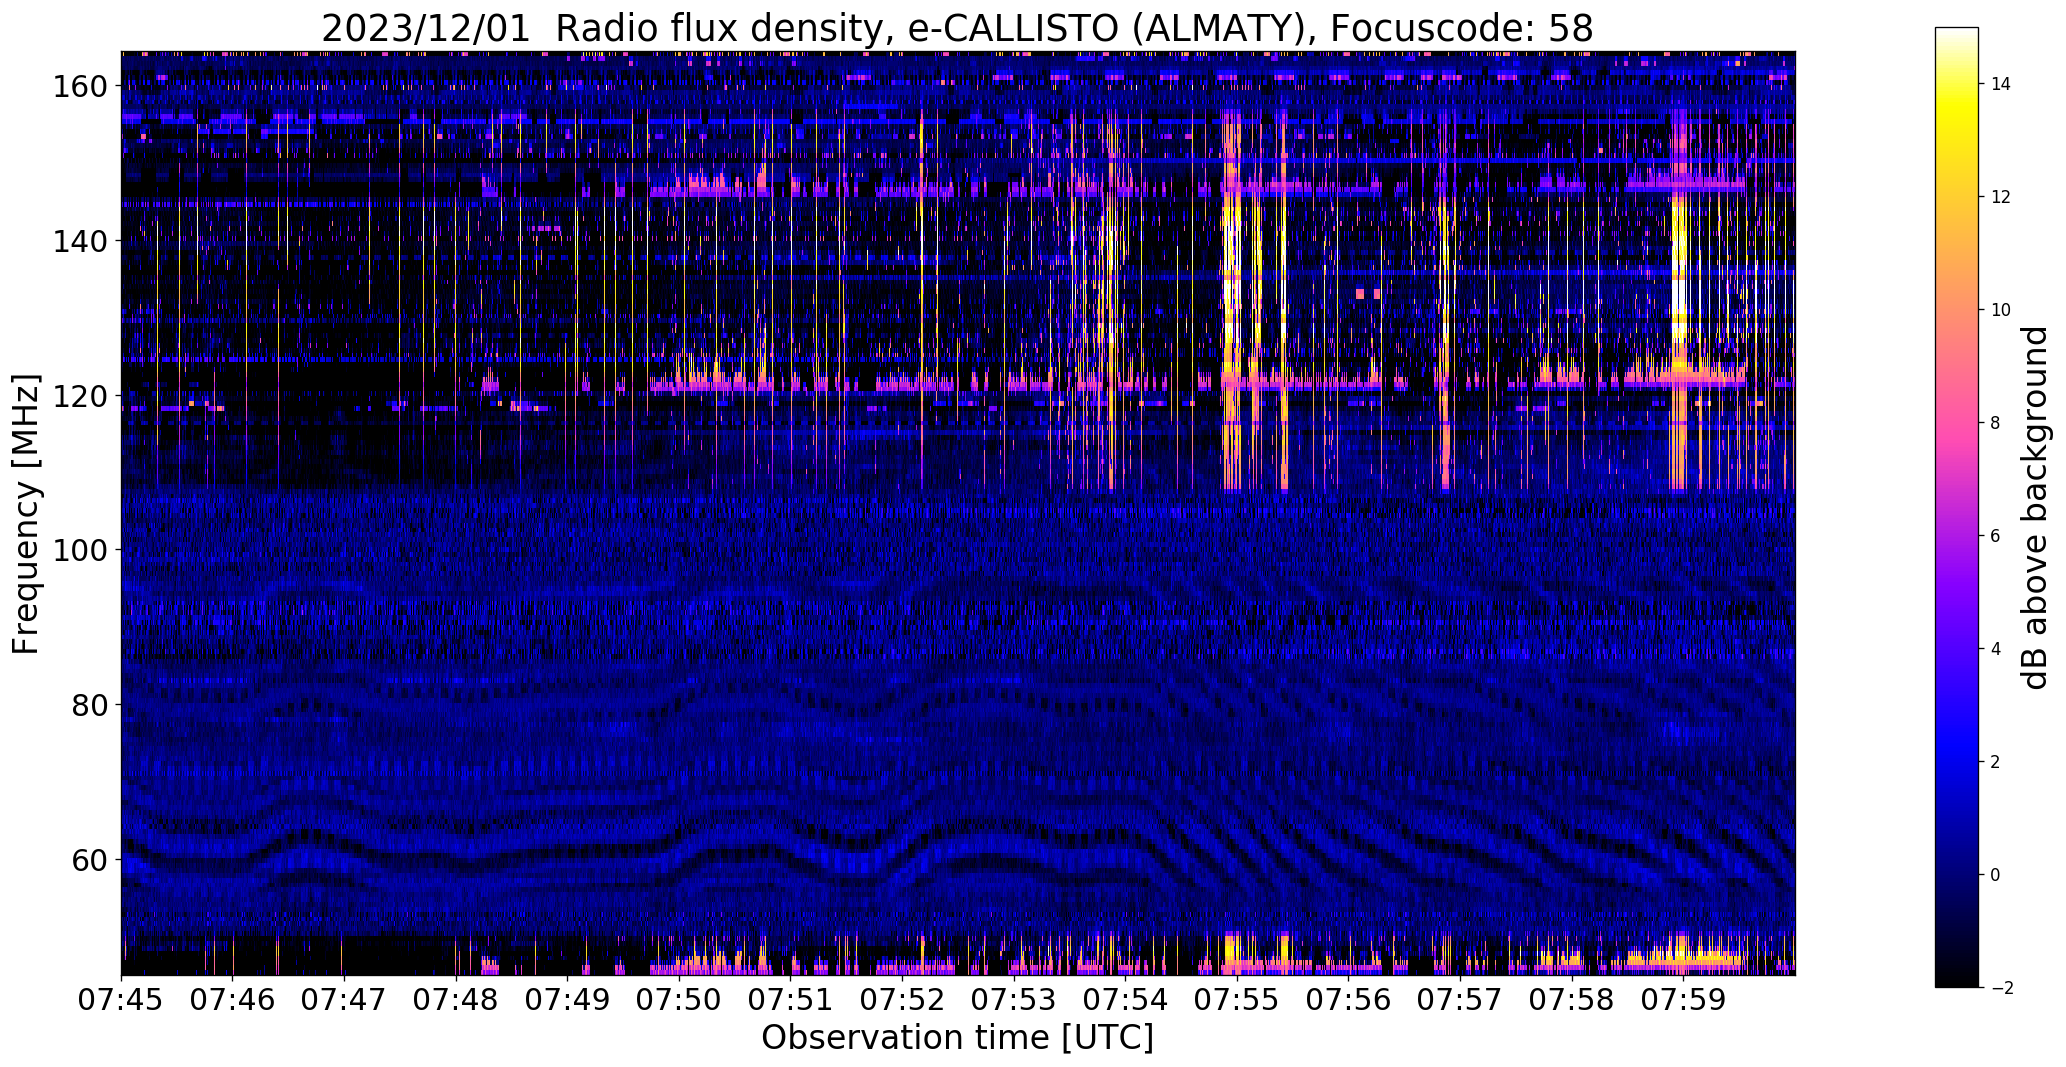Screen dimensions: 2066x1067
Task: Select the "07:54" time axis tick label
Action: pos(1126,999)
